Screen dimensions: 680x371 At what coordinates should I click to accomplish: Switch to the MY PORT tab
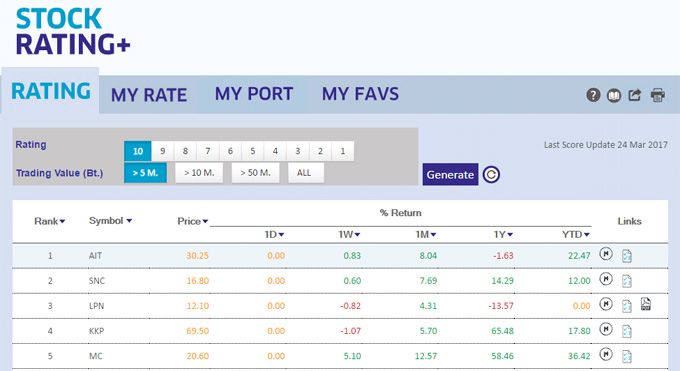(254, 94)
